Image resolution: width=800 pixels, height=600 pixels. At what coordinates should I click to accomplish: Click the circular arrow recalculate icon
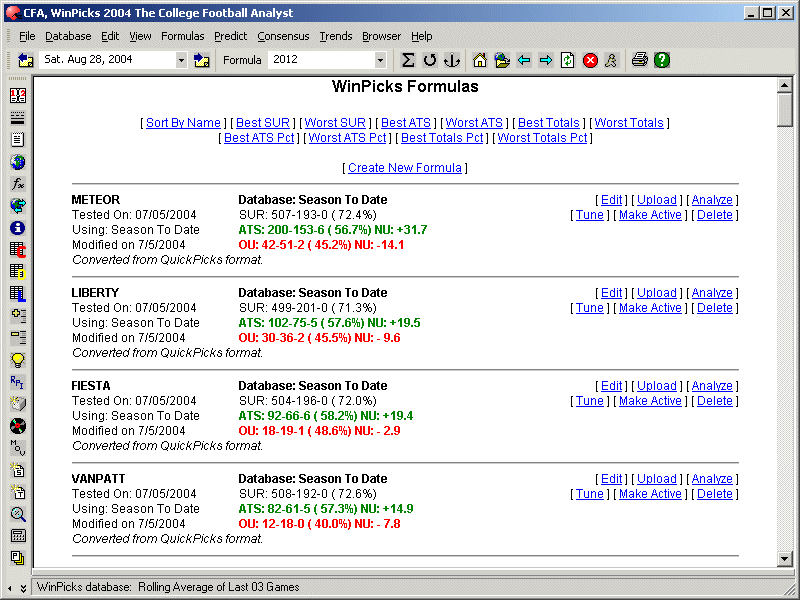coord(430,60)
